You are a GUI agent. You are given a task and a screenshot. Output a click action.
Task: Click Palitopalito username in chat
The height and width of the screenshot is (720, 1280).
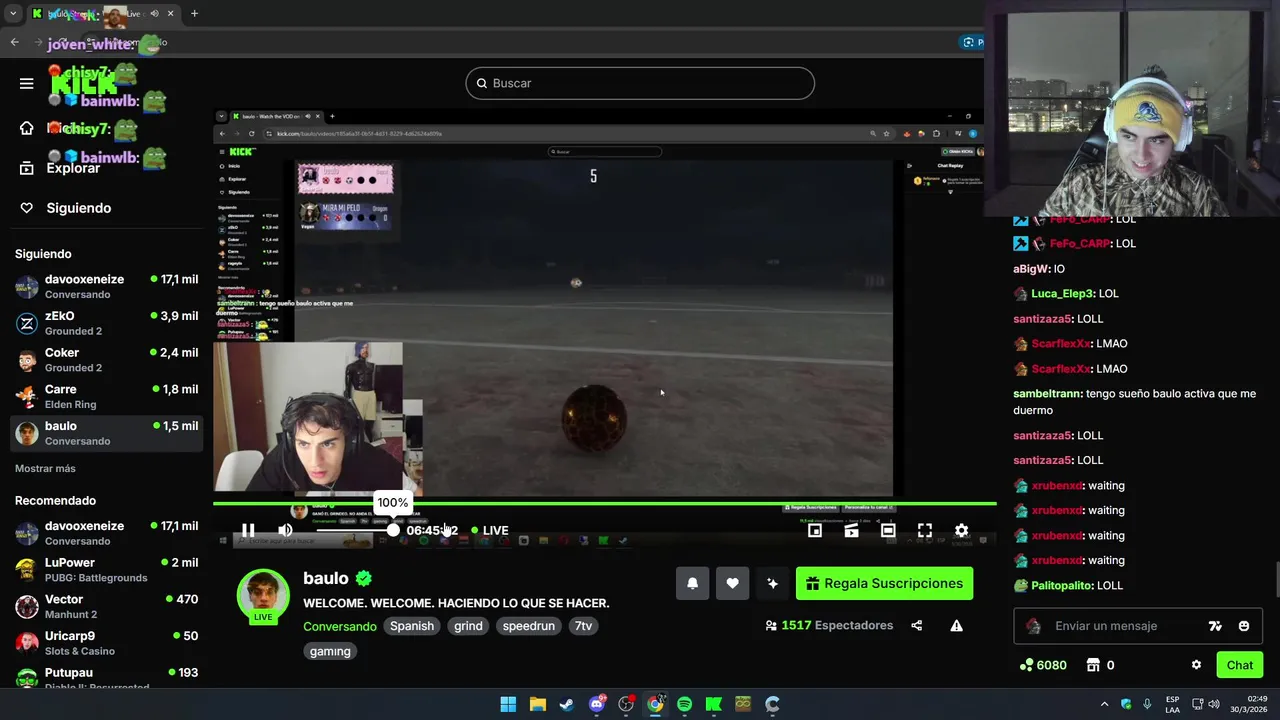pyautogui.click(x=1062, y=585)
